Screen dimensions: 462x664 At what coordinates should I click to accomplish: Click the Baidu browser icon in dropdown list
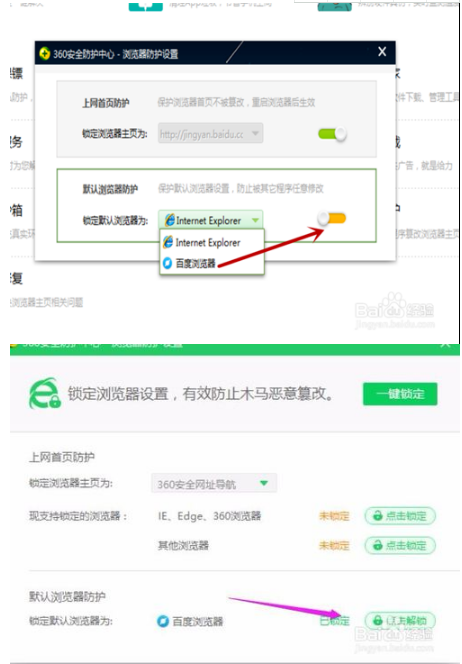(168, 263)
